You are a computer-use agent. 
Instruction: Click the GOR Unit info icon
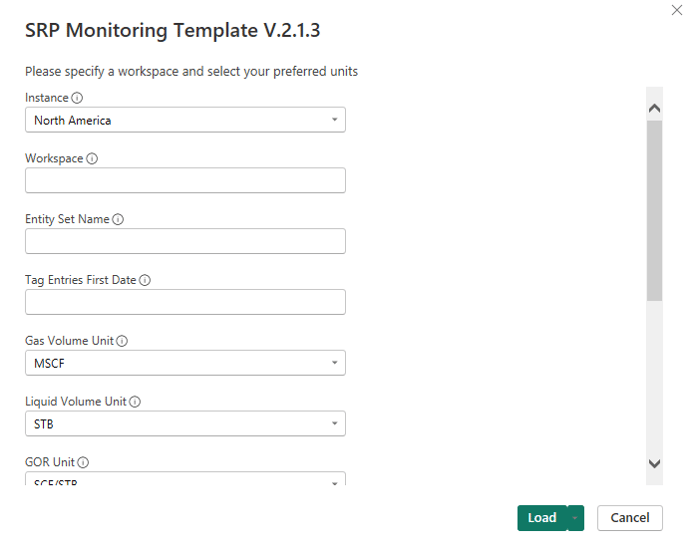click(83, 462)
